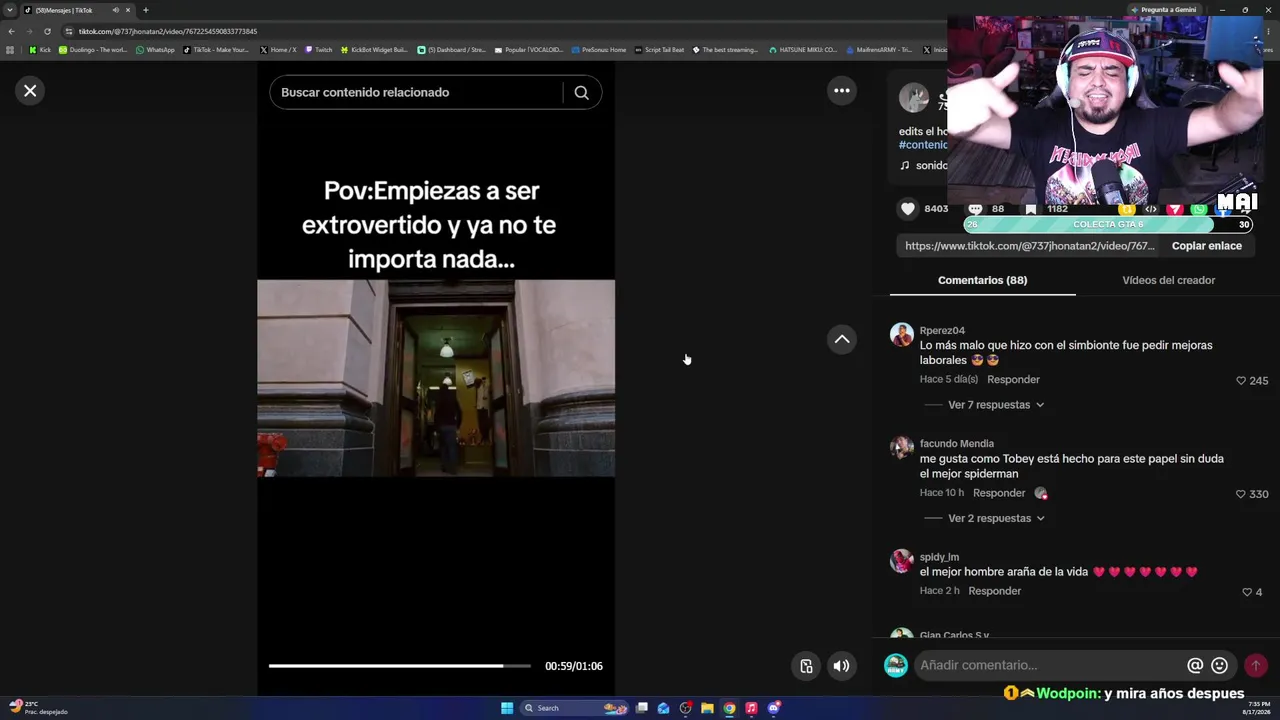This screenshot has width=1280, height=720.
Task: Click the video frame to pause
Action: pyautogui.click(x=436, y=378)
